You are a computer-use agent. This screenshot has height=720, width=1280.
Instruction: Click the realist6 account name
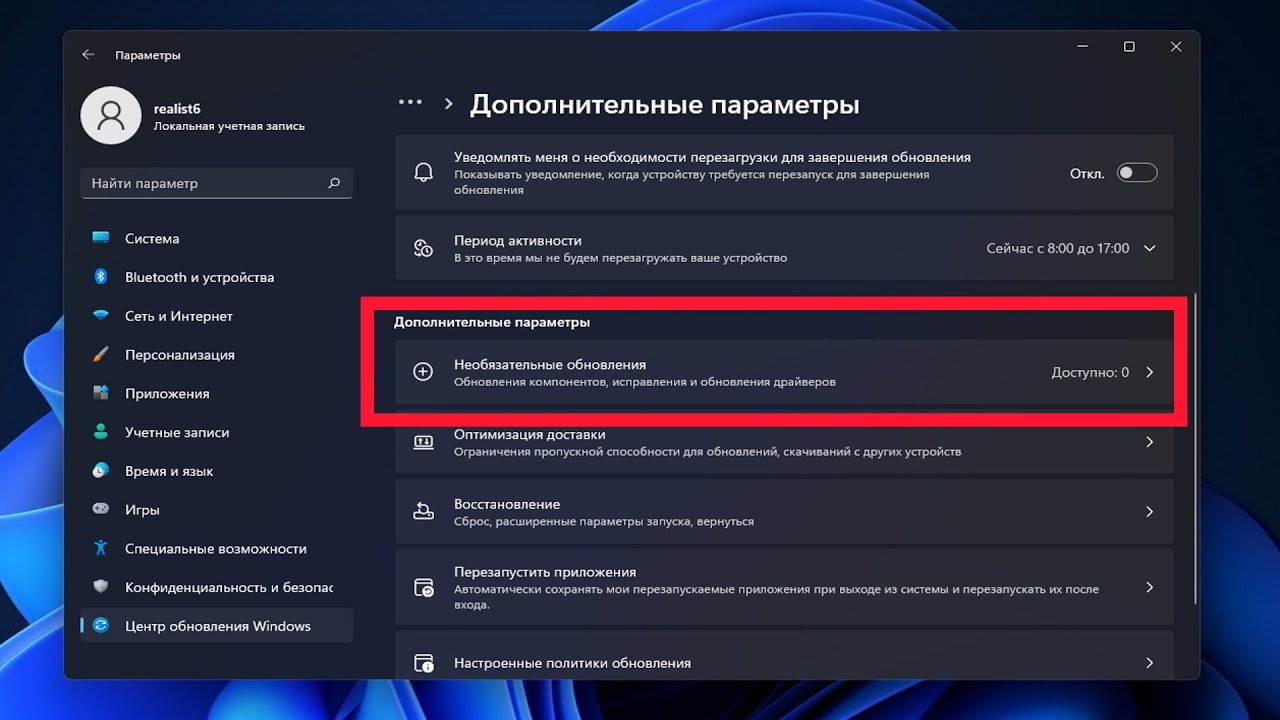177,108
